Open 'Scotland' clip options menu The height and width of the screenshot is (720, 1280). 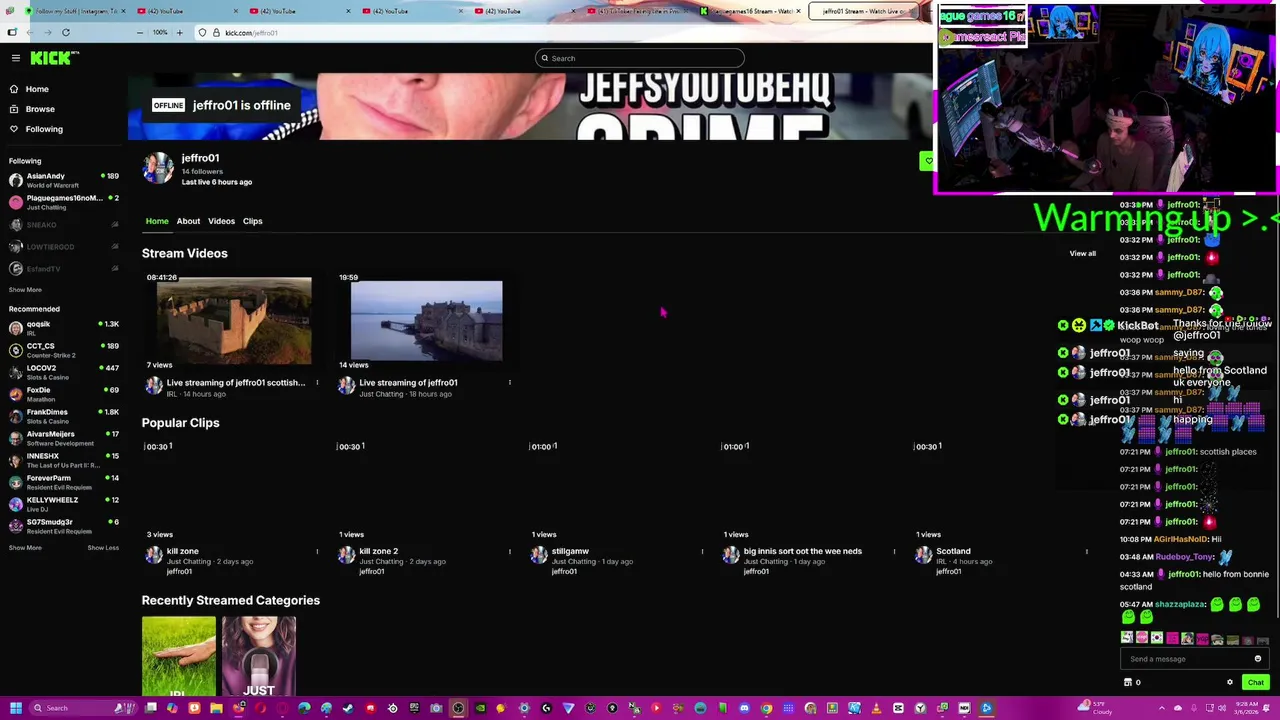click(1087, 551)
